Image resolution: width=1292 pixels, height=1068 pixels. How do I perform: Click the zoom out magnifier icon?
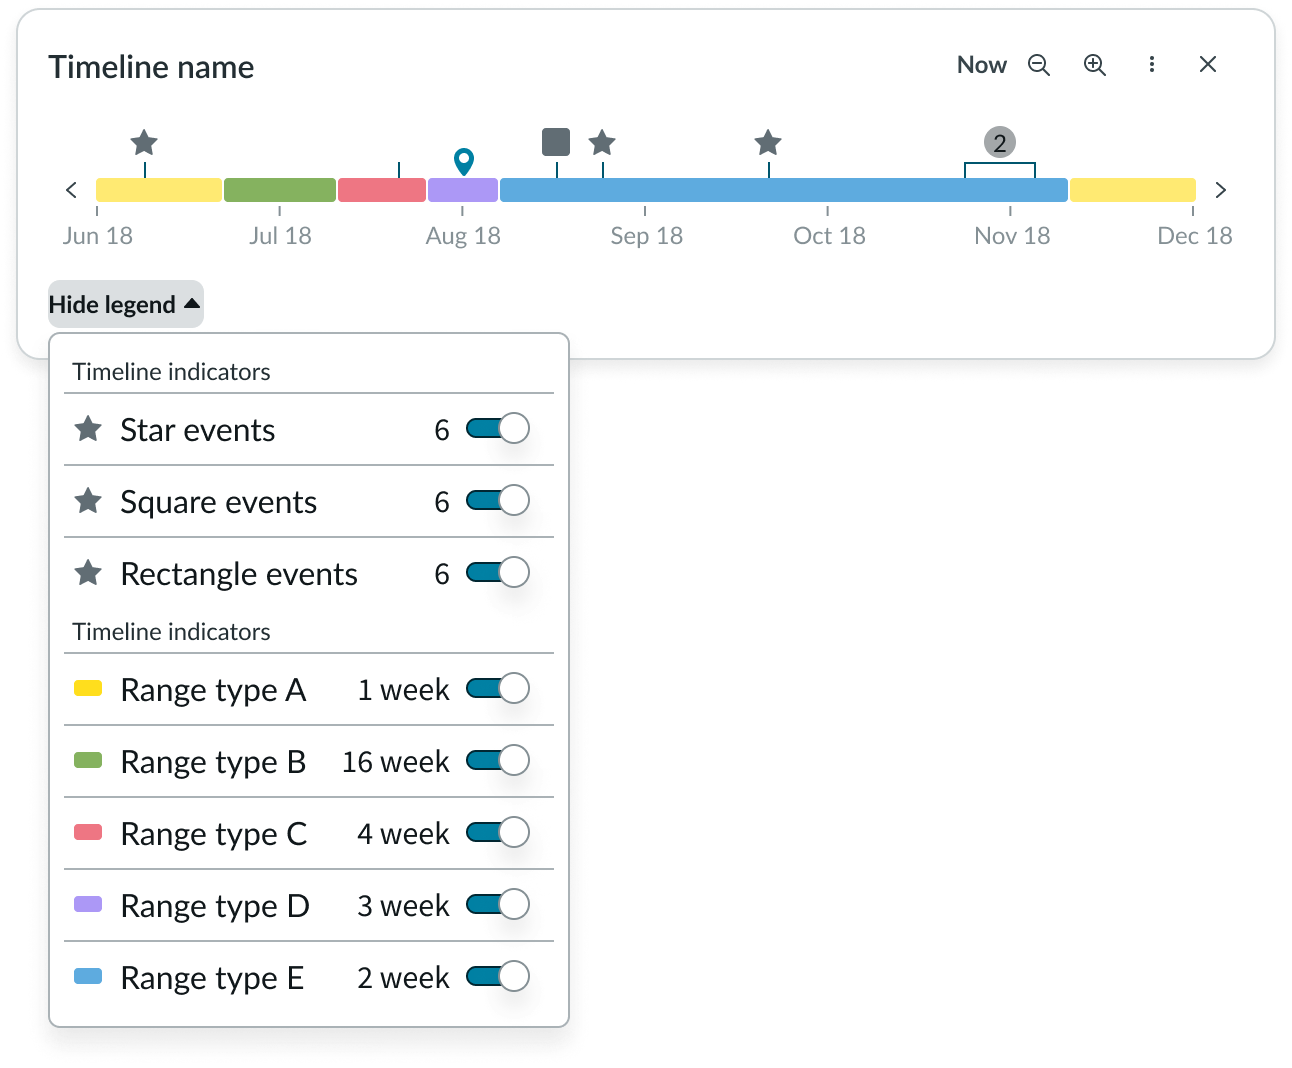(1039, 65)
